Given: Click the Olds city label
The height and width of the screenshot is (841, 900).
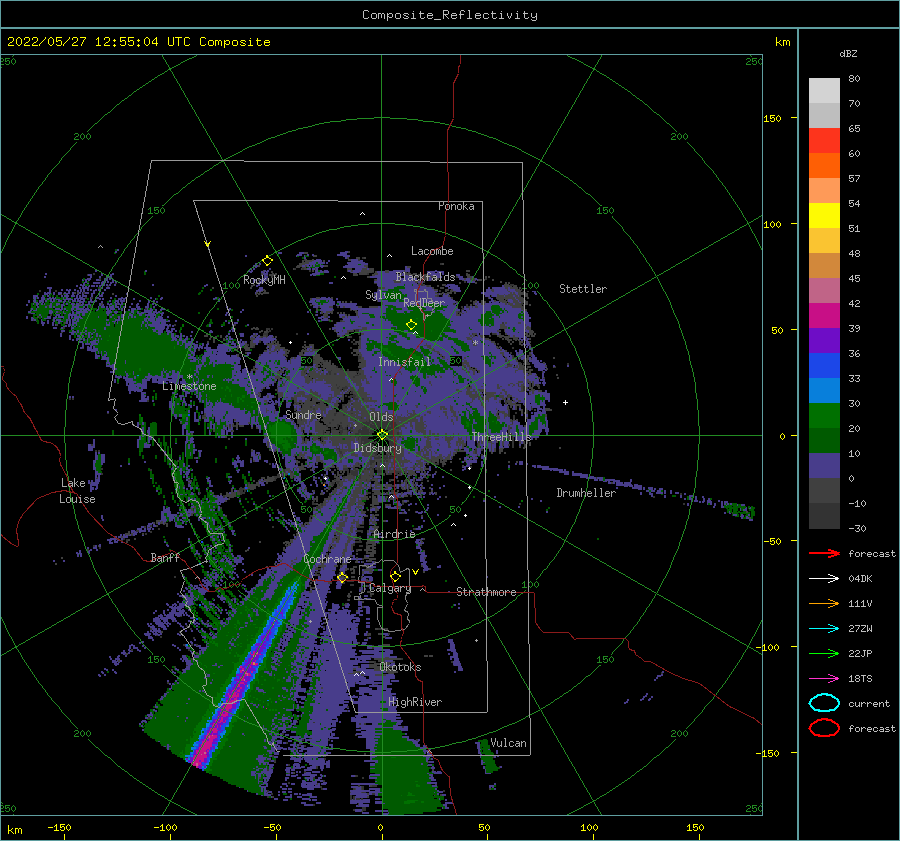Looking at the screenshot, I should point(381,417).
